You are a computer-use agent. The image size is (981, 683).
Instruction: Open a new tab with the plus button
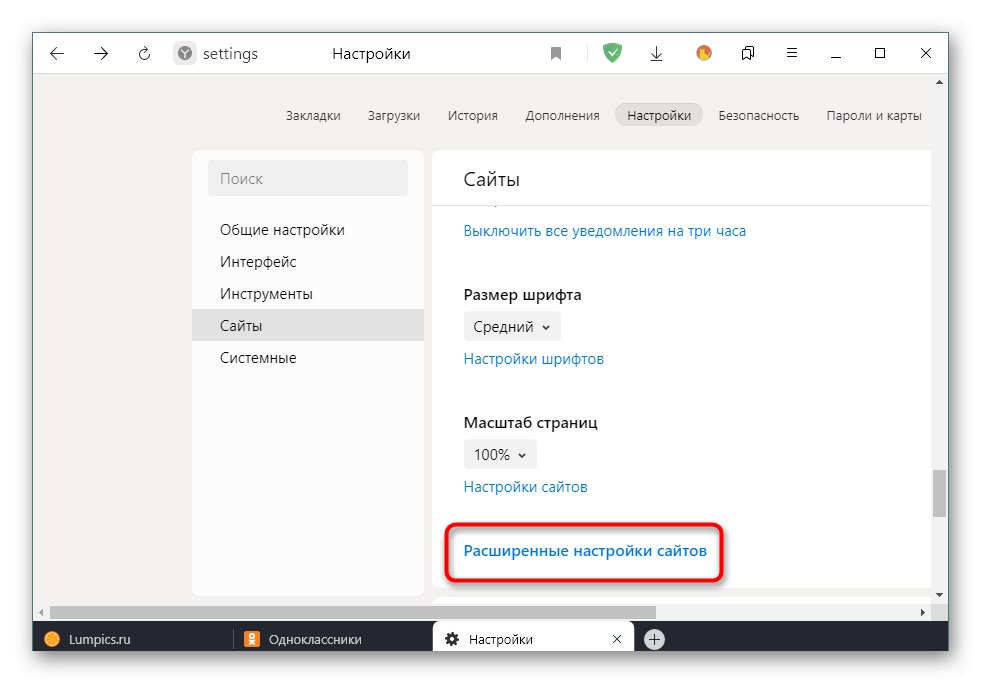[655, 638]
